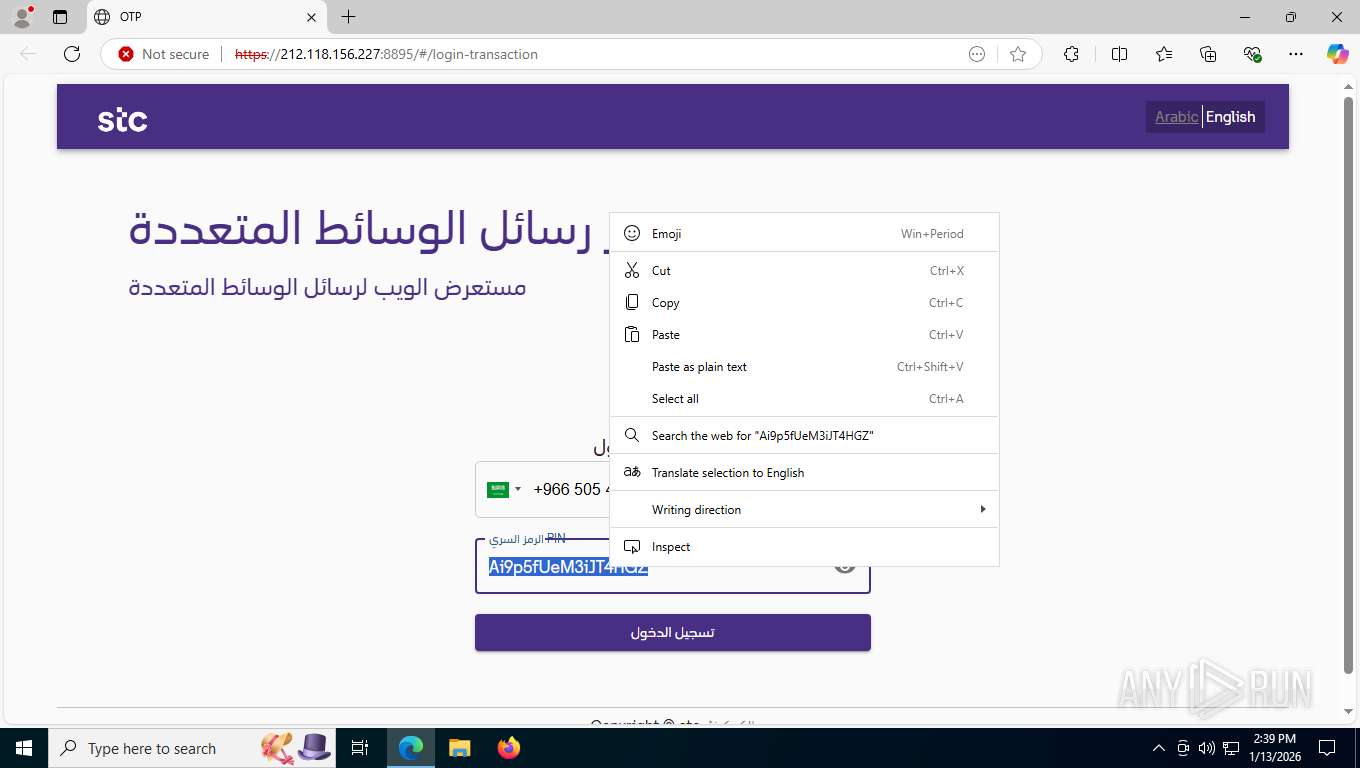Click the Emoji smiley icon in menu
The width and height of the screenshot is (1360, 768).
632,233
